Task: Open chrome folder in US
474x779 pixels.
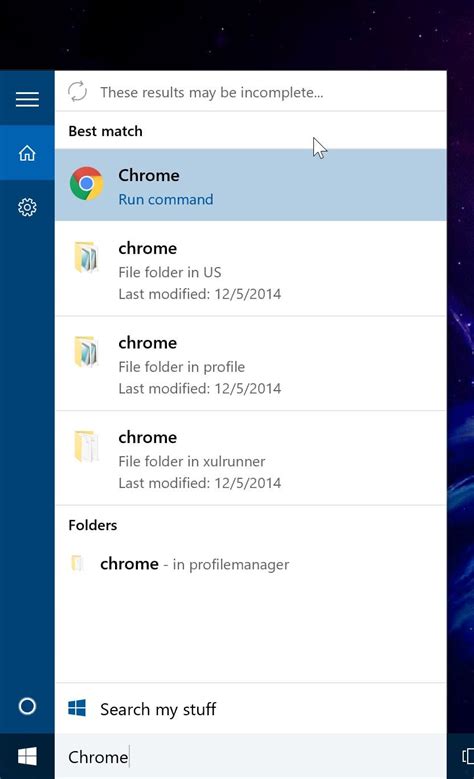Action: tap(250, 269)
